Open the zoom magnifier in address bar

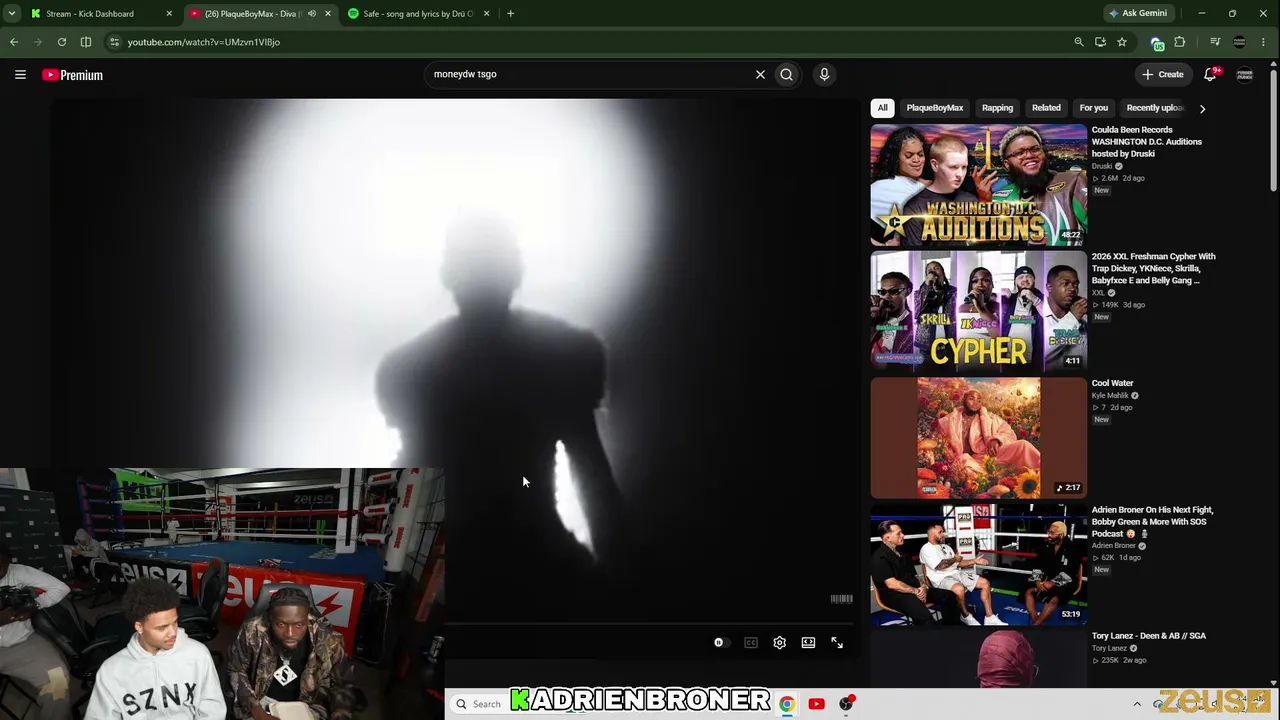1078,42
